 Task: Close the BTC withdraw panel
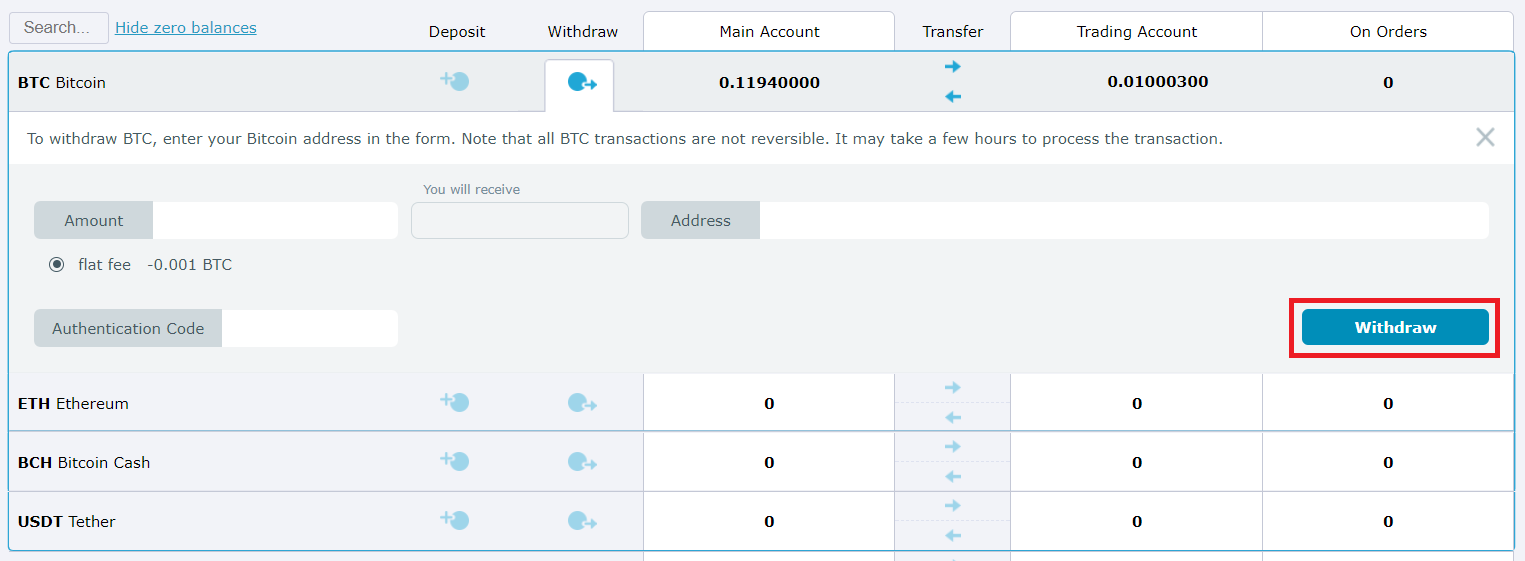(1485, 138)
